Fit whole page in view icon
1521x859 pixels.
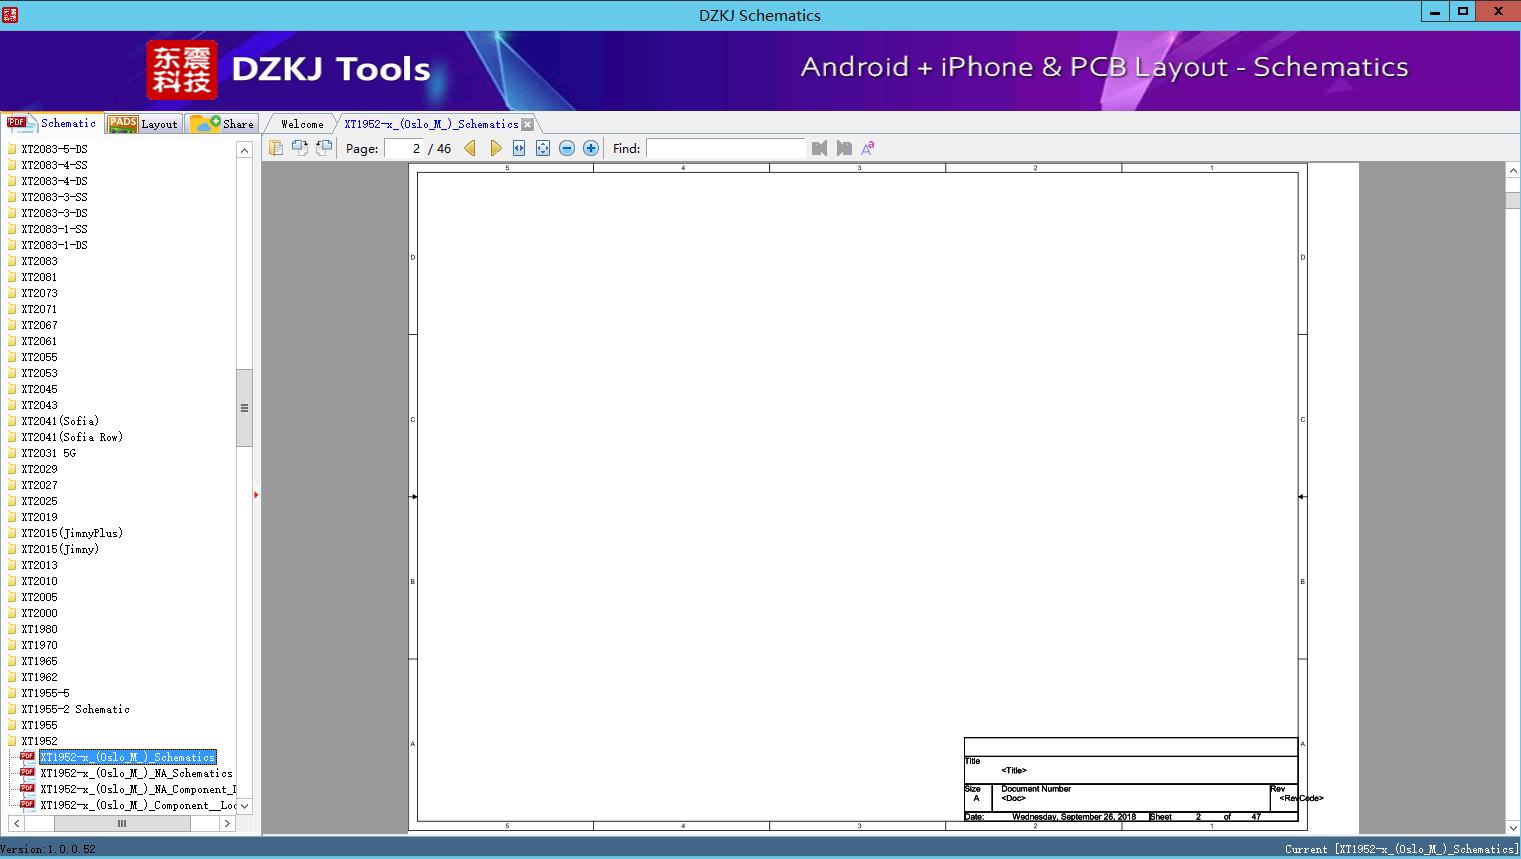(x=543, y=148)
